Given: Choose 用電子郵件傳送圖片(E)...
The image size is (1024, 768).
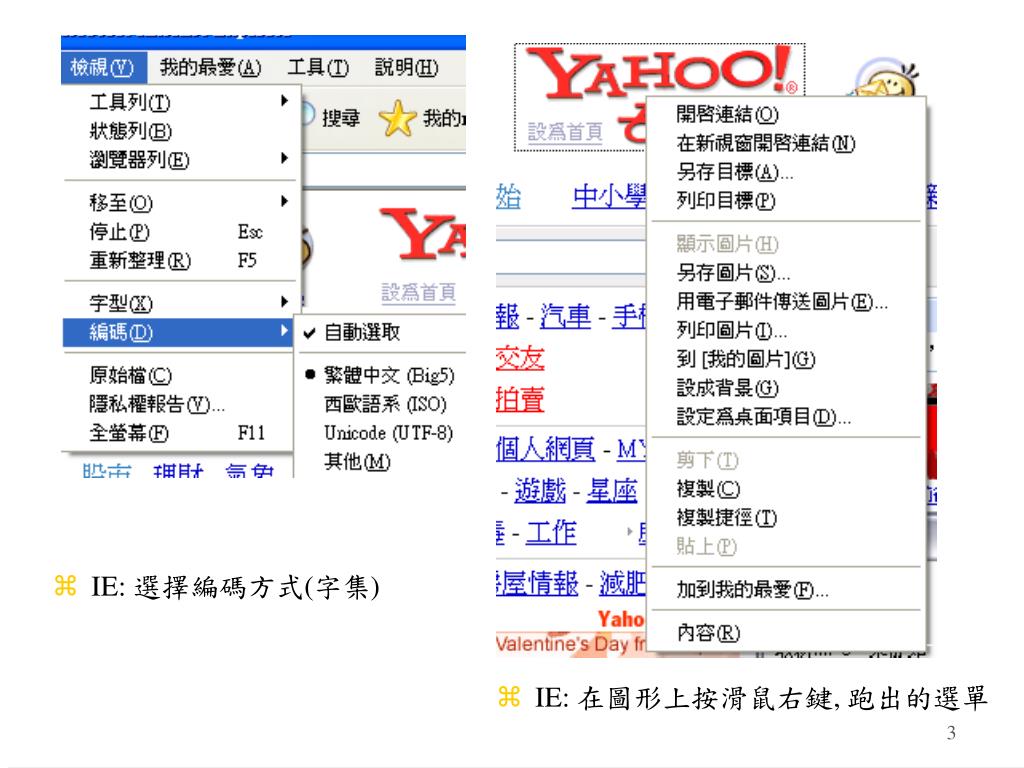Looking at the screenshot, I should (x=786, y=300).
